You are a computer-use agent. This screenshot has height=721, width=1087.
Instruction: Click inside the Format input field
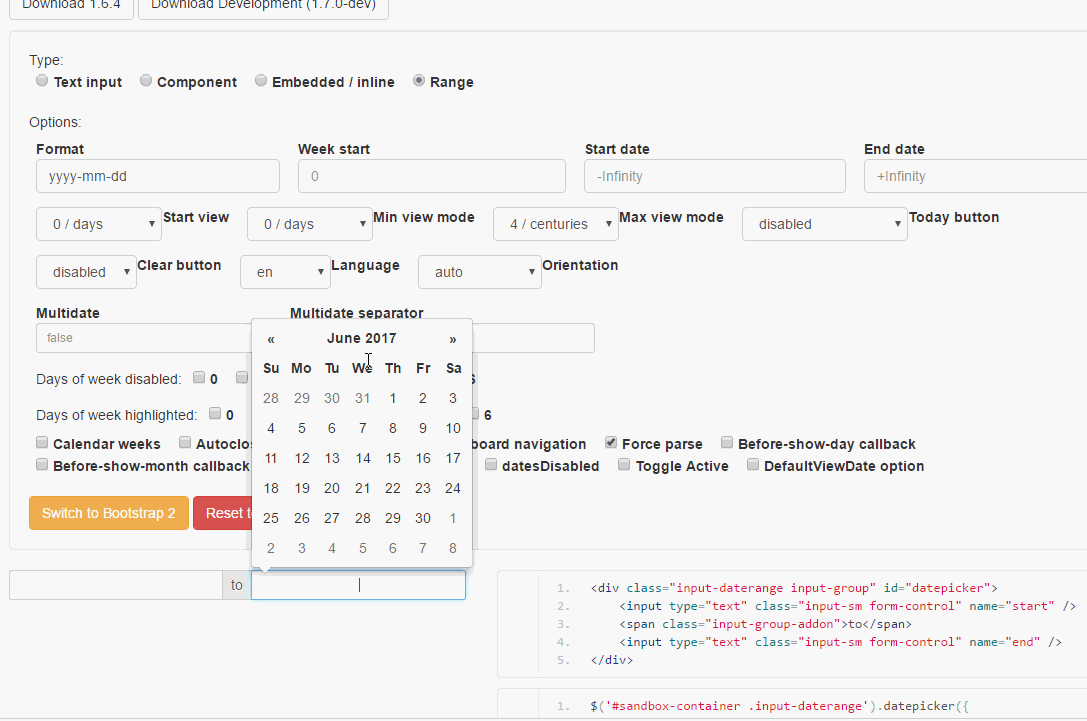tap(157, 176)
